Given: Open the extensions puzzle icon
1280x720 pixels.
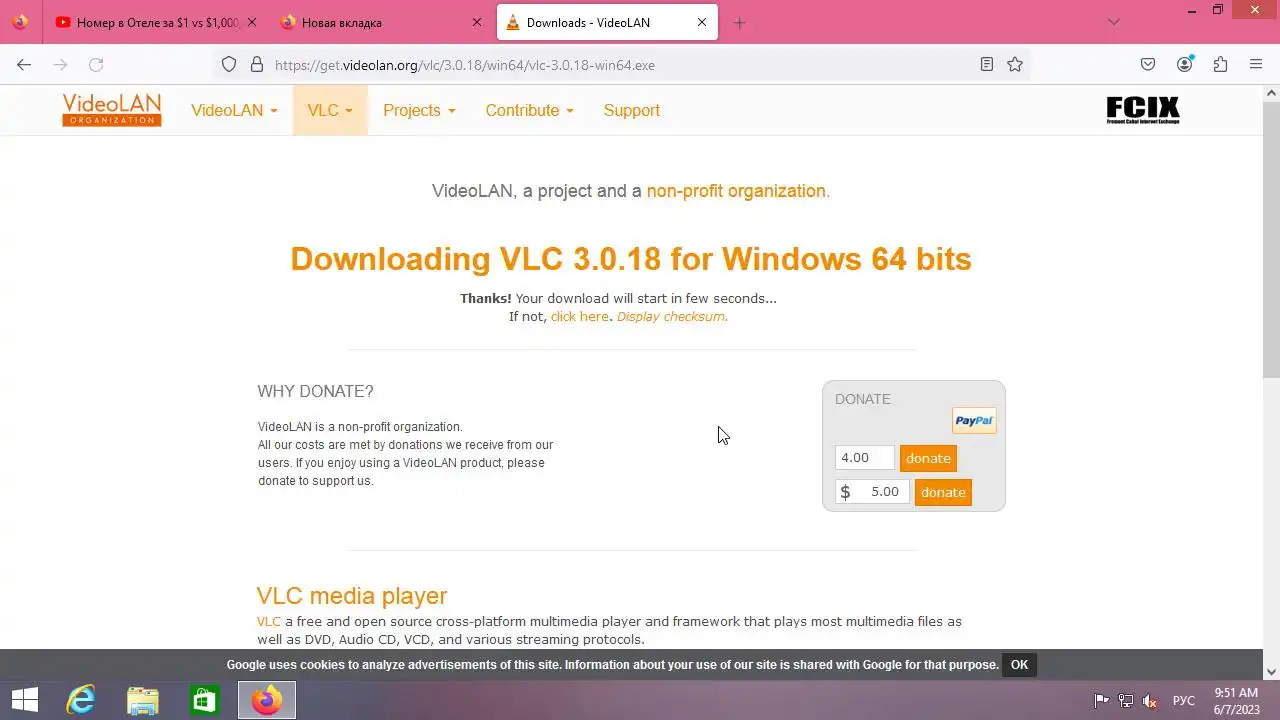Looking at the screenshot, I should point(1220,64).
